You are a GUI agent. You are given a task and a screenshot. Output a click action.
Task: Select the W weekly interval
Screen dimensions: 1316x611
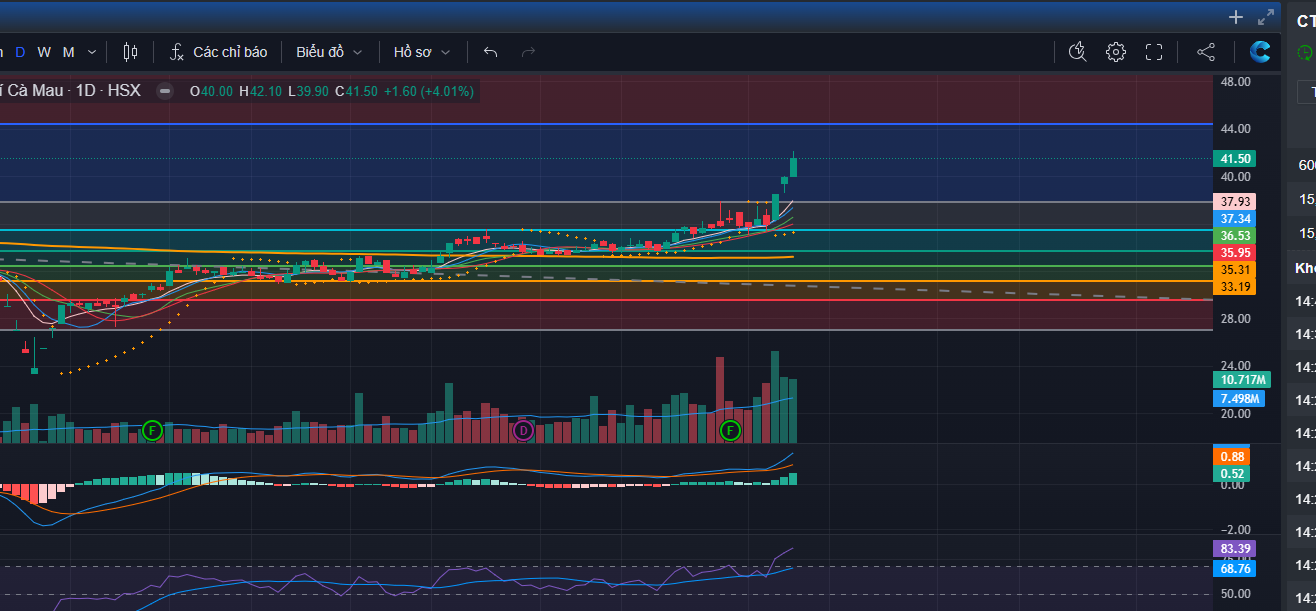44,52
